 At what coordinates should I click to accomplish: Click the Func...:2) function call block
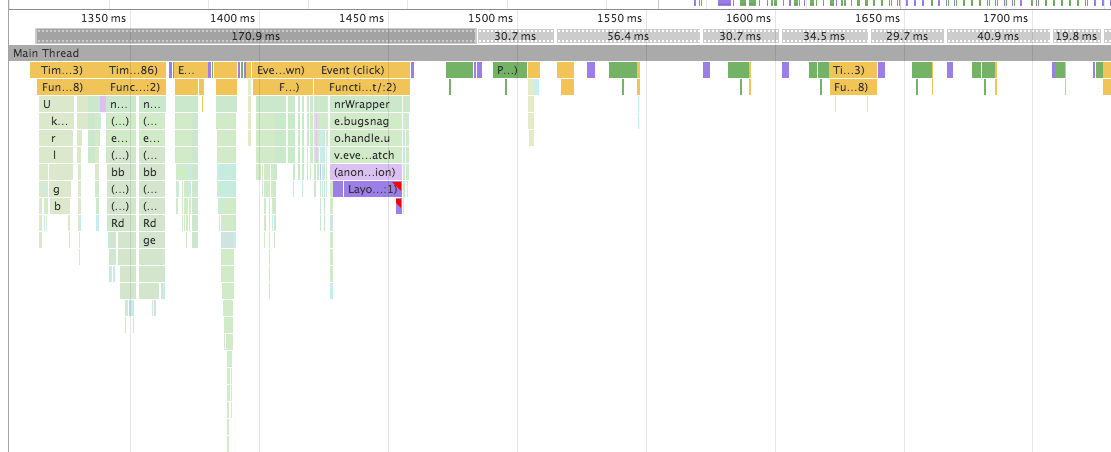135,87
